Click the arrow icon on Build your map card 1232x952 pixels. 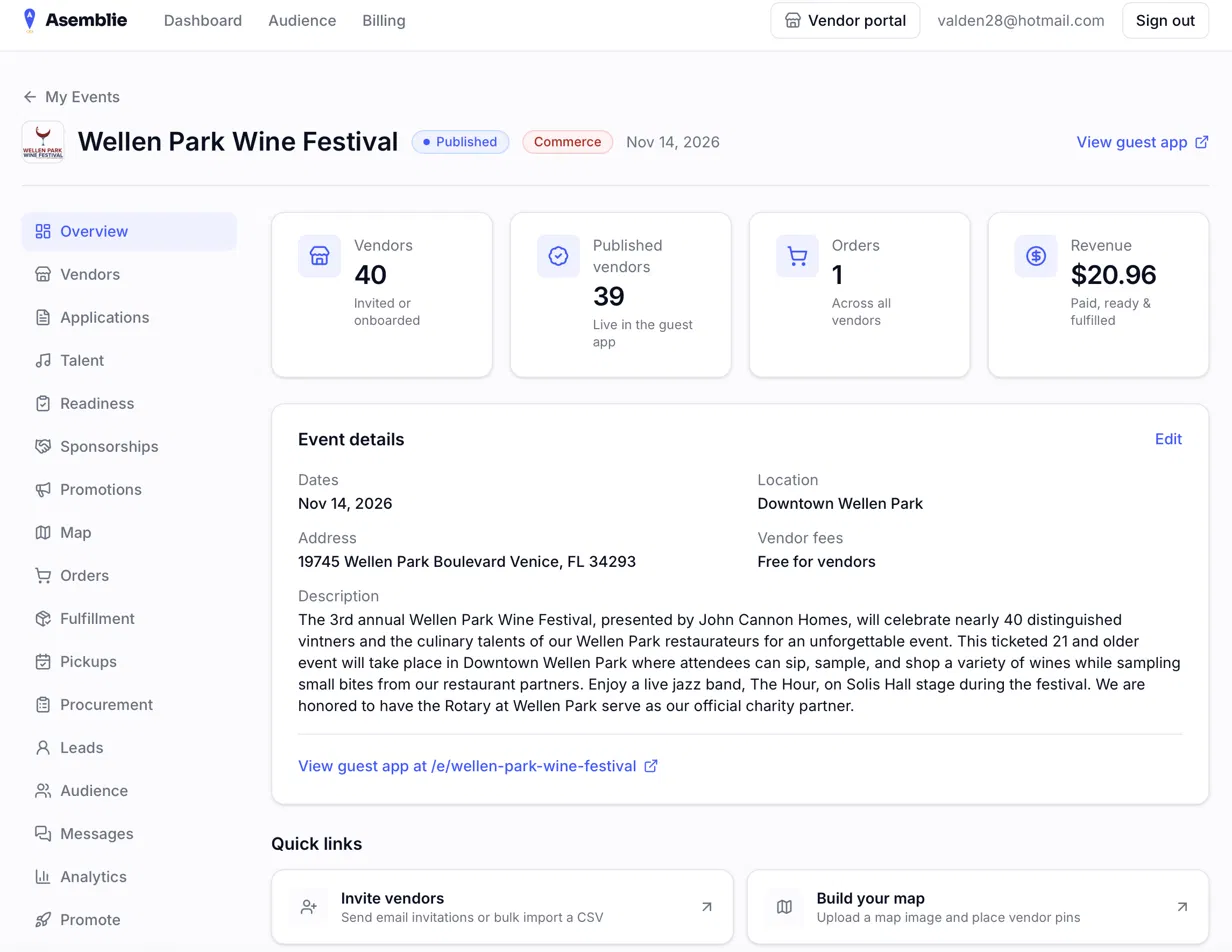1182,907
